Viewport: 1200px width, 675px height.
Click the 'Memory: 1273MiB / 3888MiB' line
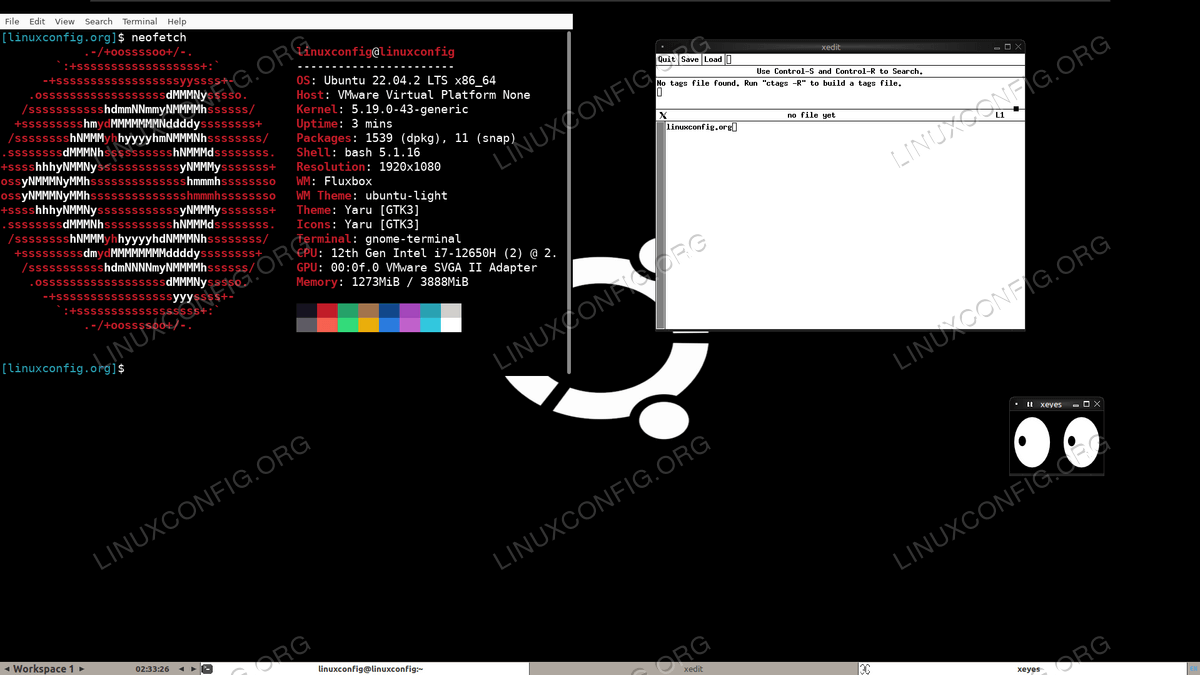[x=383, y=282]
